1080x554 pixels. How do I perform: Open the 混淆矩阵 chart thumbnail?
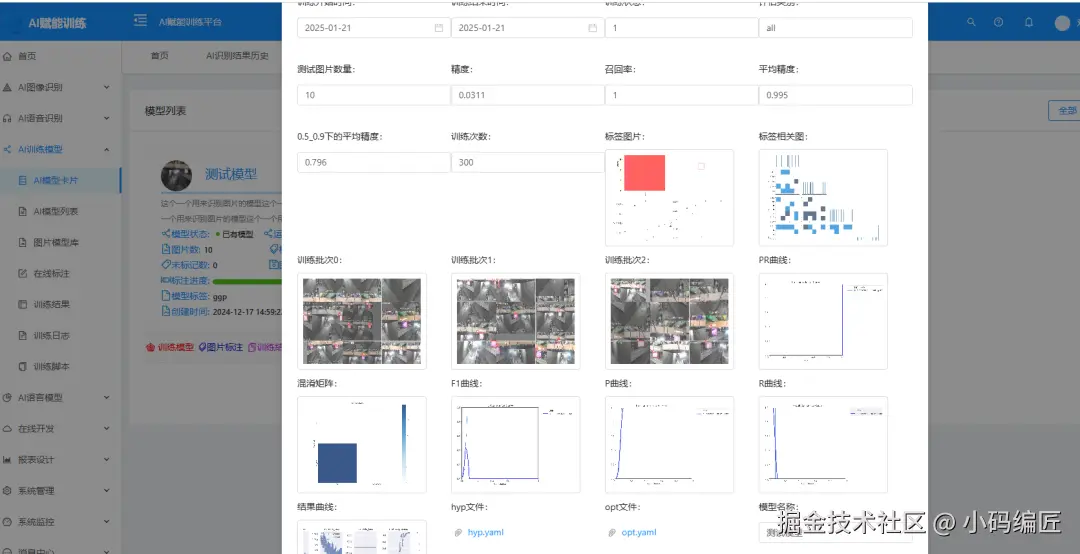pos(362,444)
